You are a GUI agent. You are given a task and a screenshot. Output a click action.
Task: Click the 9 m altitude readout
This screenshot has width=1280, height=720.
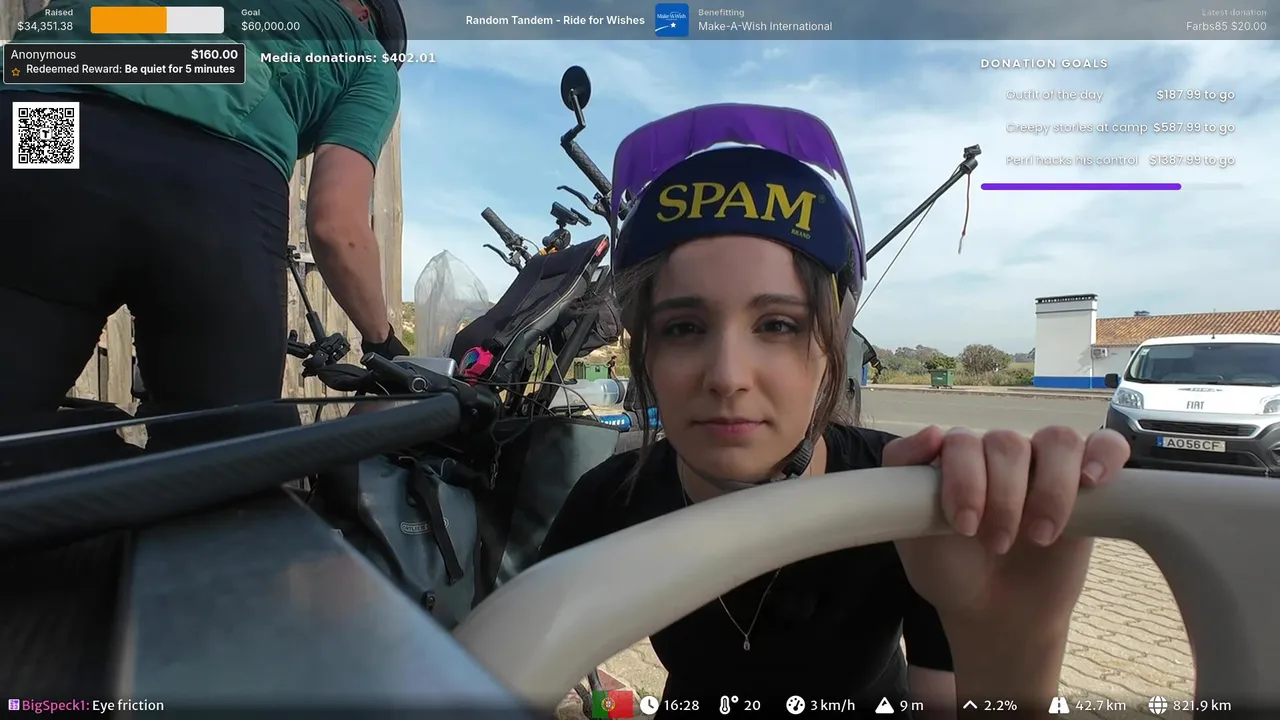coord(911,705)
